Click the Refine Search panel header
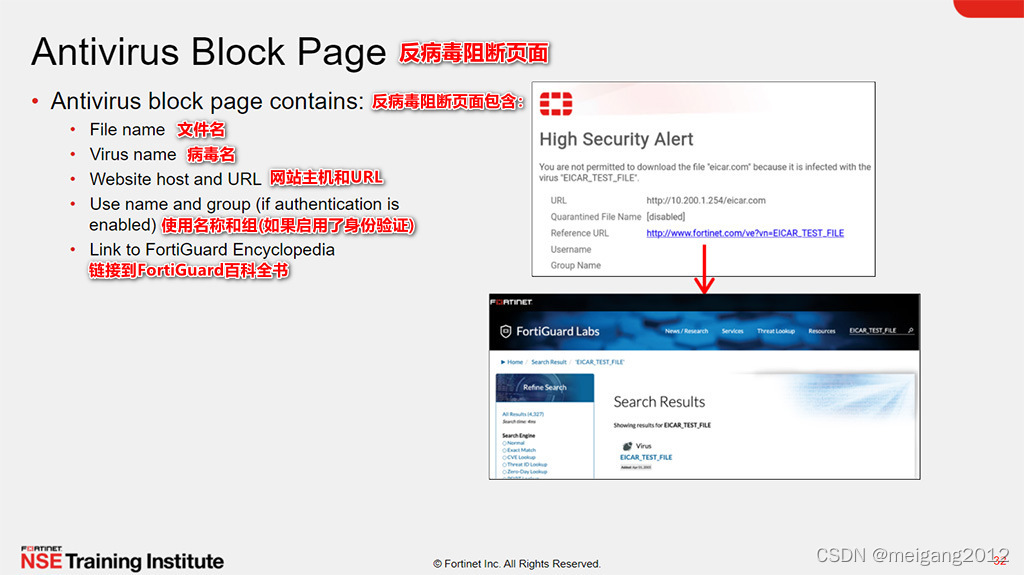 [x=545, y=387]
